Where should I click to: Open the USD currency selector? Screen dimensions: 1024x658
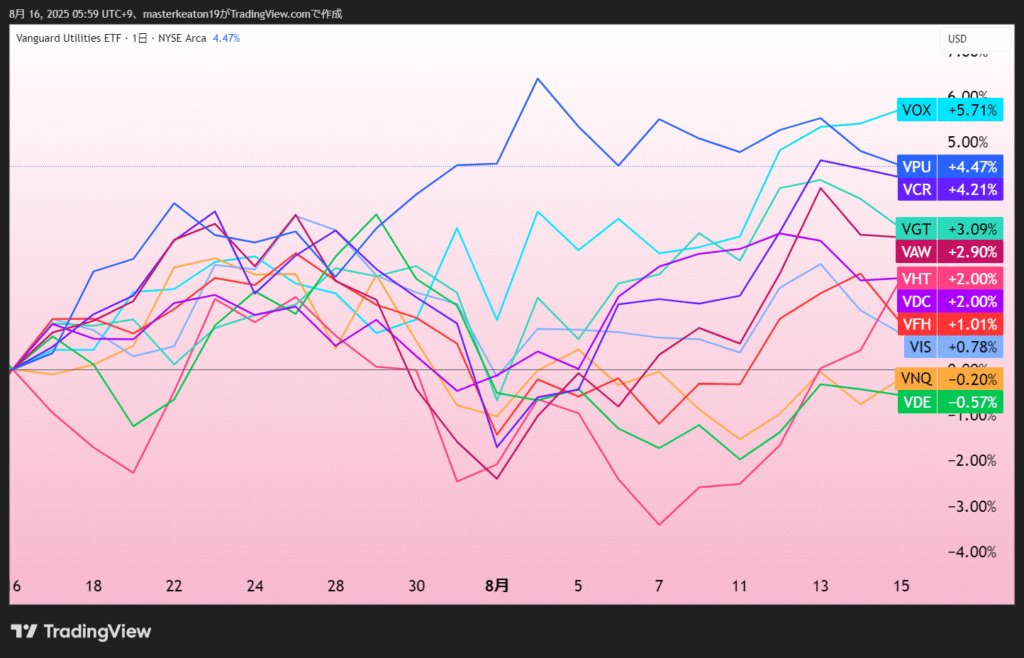[975, 39]
